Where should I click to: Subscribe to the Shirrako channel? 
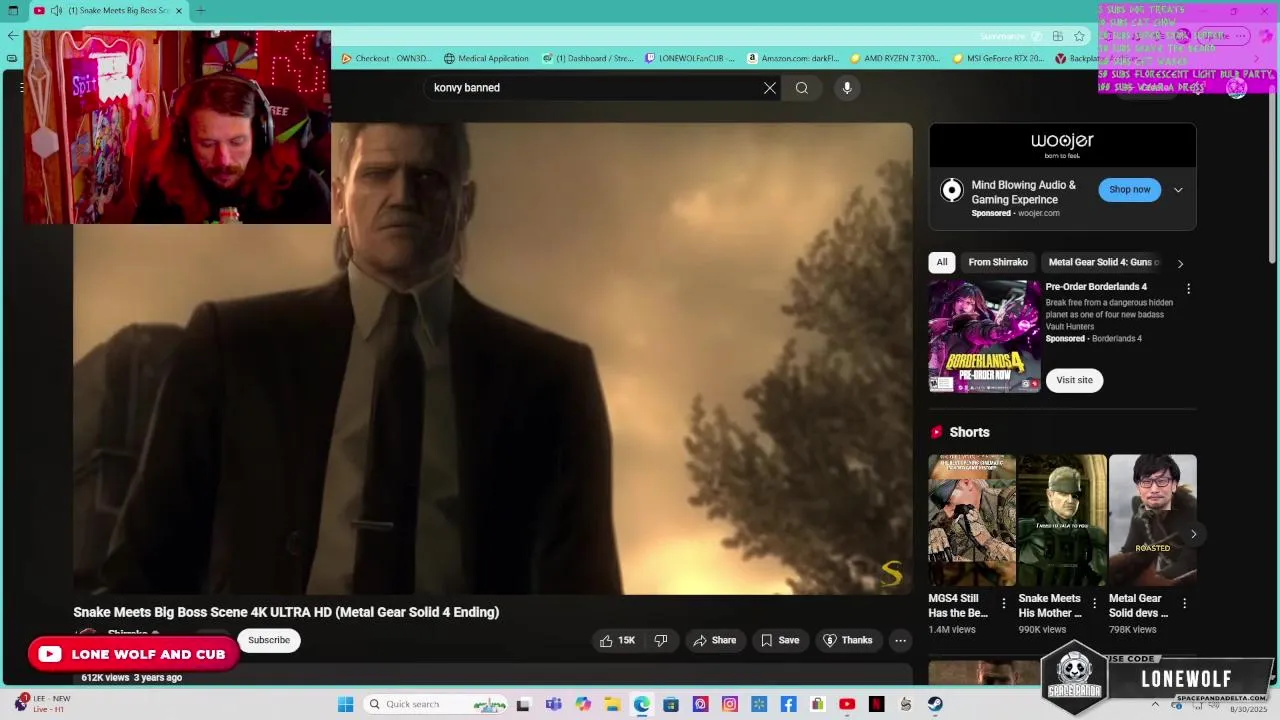(x=269, y=640)
